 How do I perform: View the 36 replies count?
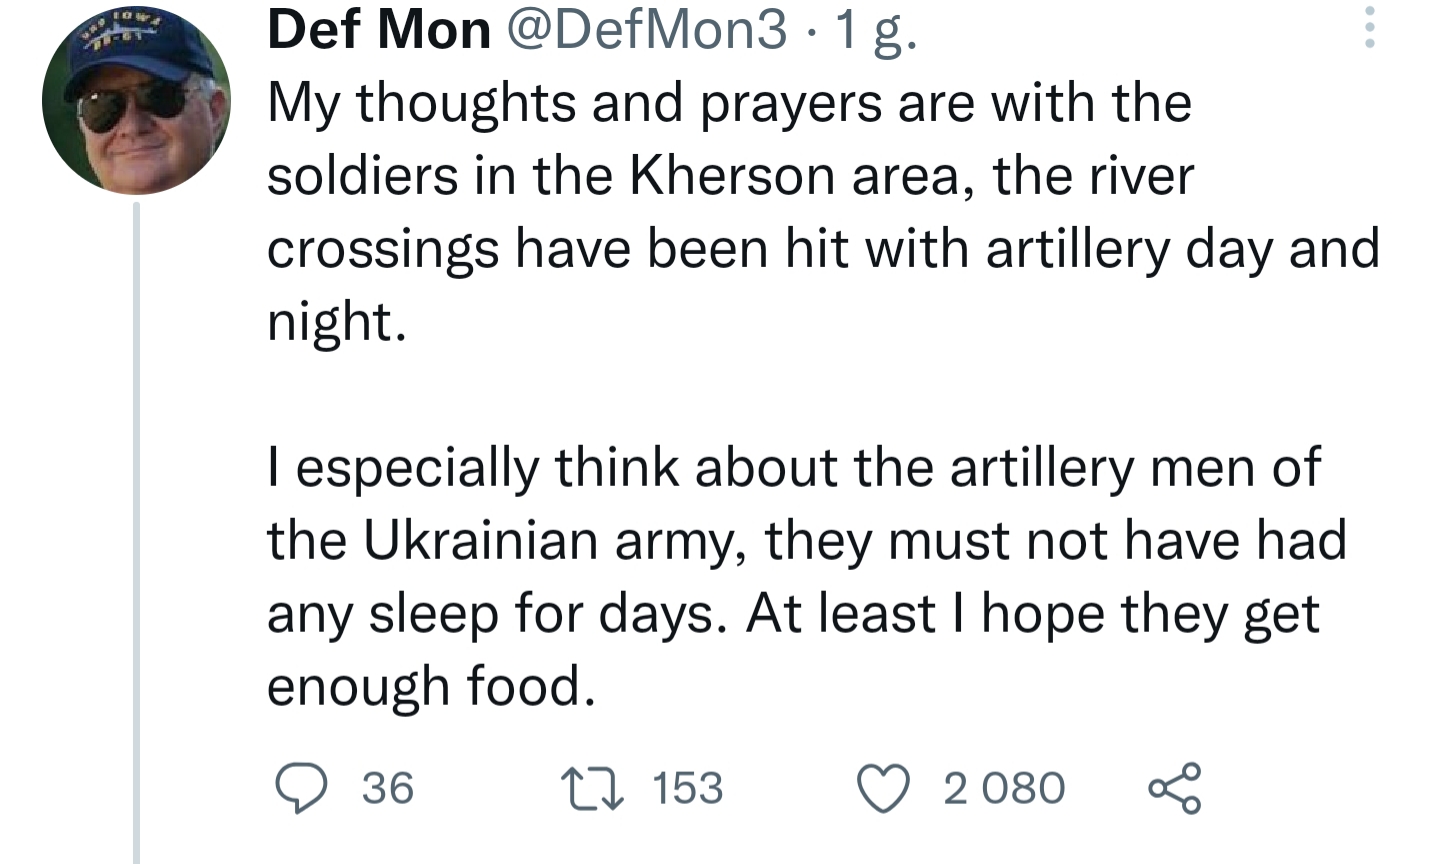388,788
